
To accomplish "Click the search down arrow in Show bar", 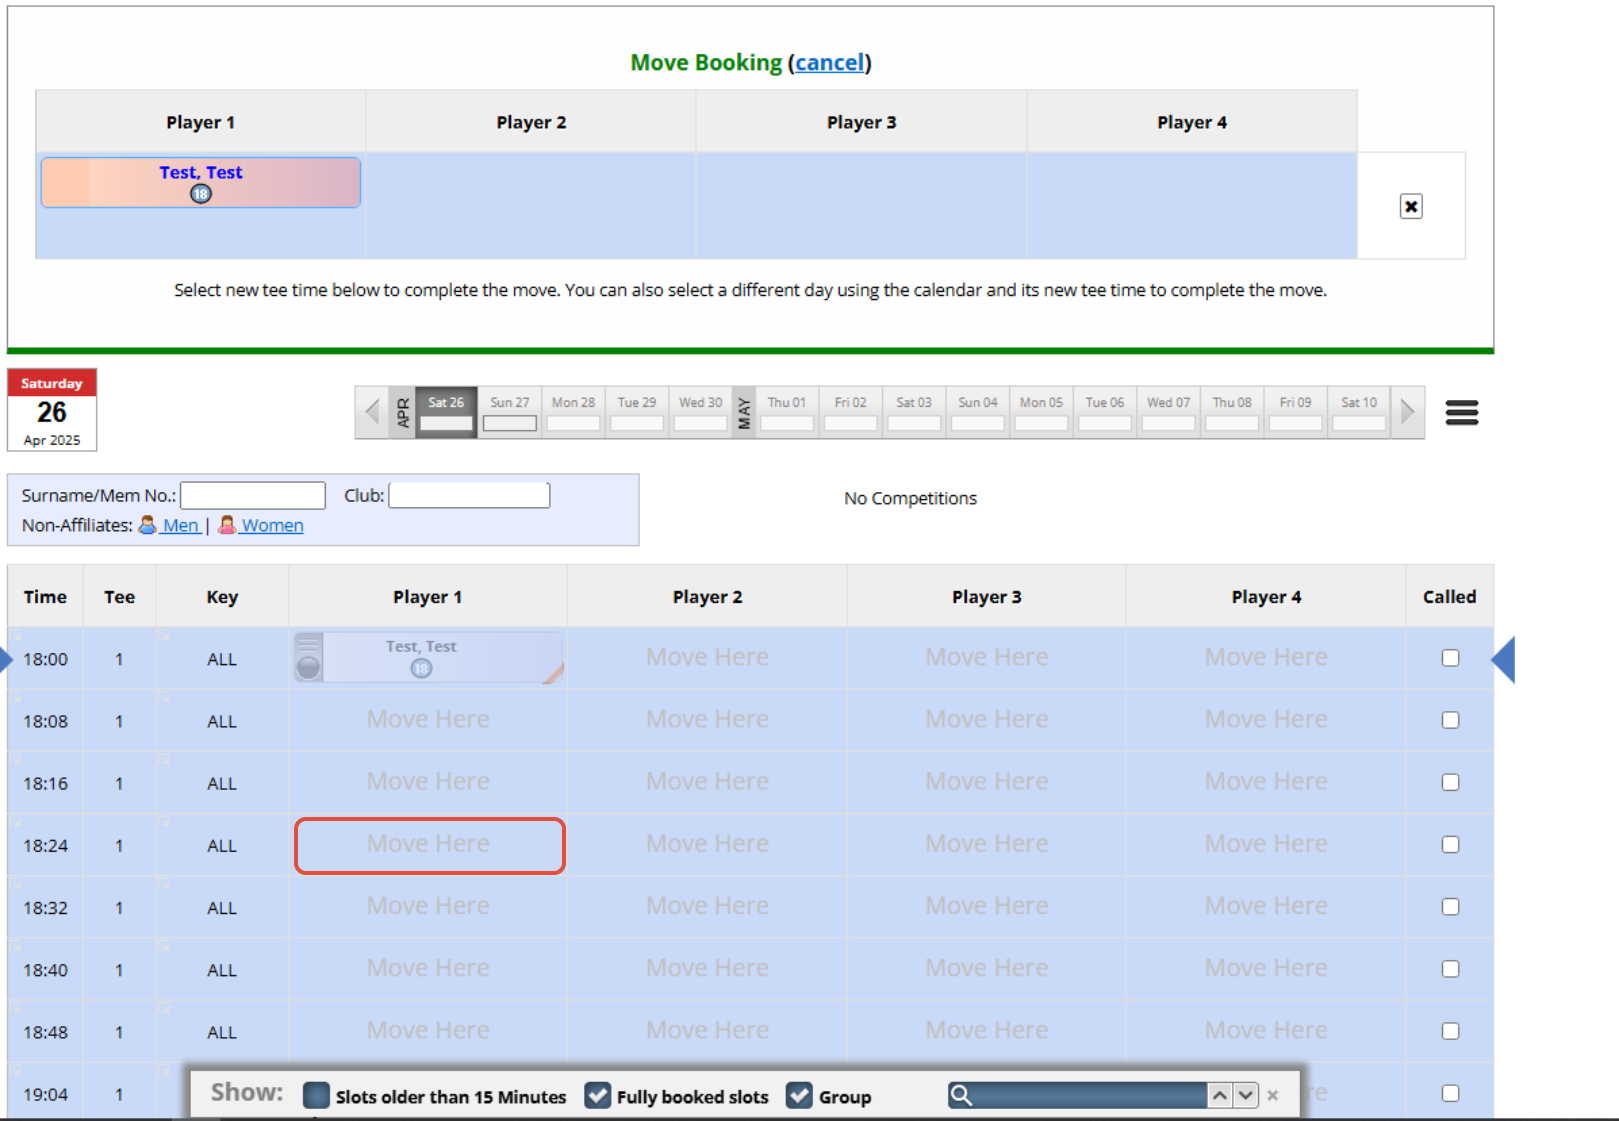I will coord(1245,1095).
